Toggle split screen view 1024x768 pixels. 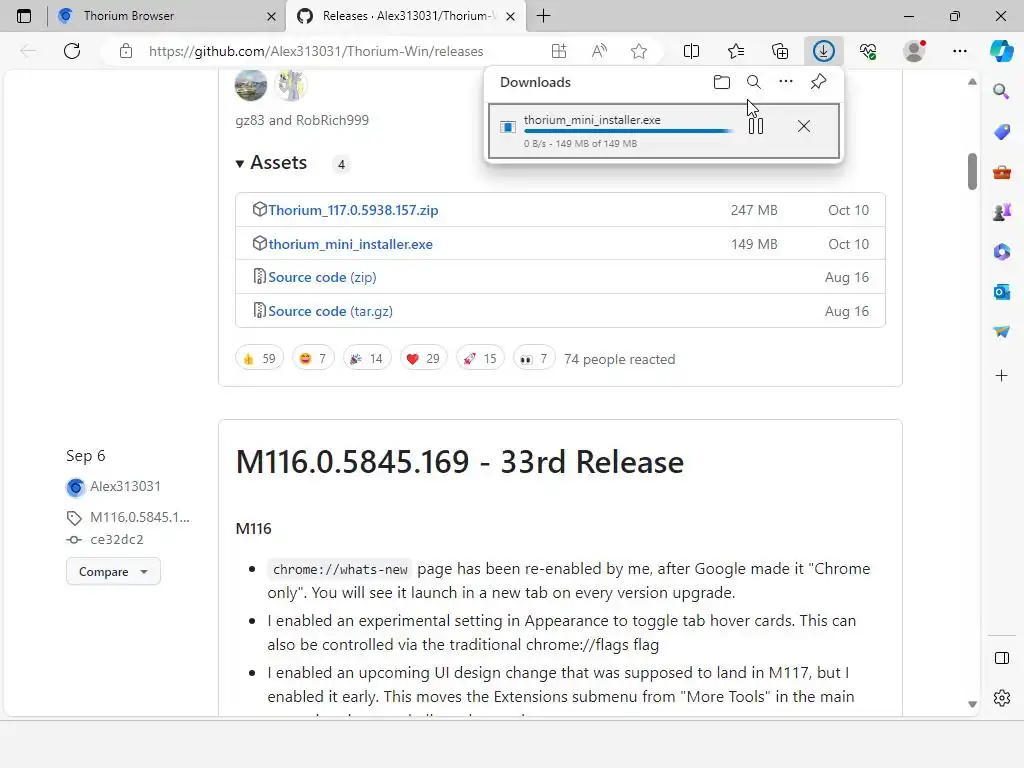(x=691, y=51)
